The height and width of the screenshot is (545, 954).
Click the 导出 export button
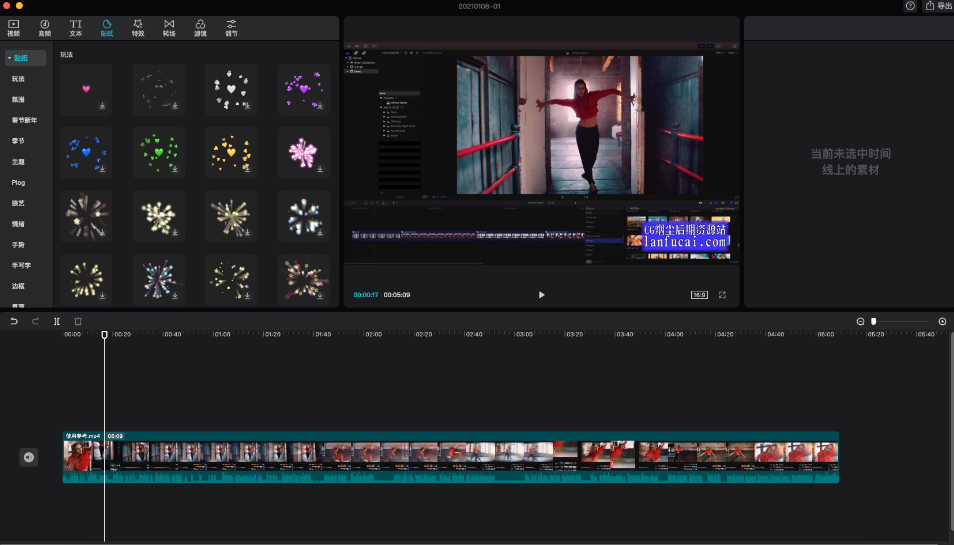tap(939, 5)
